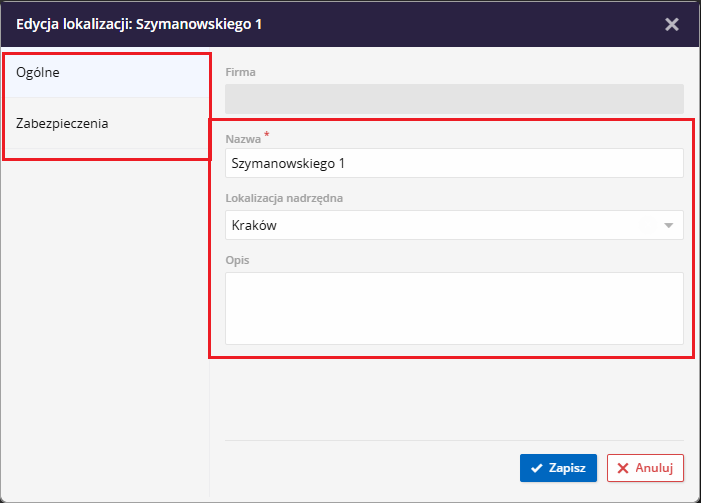Screen dimensions: 701x503
Task: Expand the Lokalizacja nadrzędna dropdown arrow
Action: 668,225
